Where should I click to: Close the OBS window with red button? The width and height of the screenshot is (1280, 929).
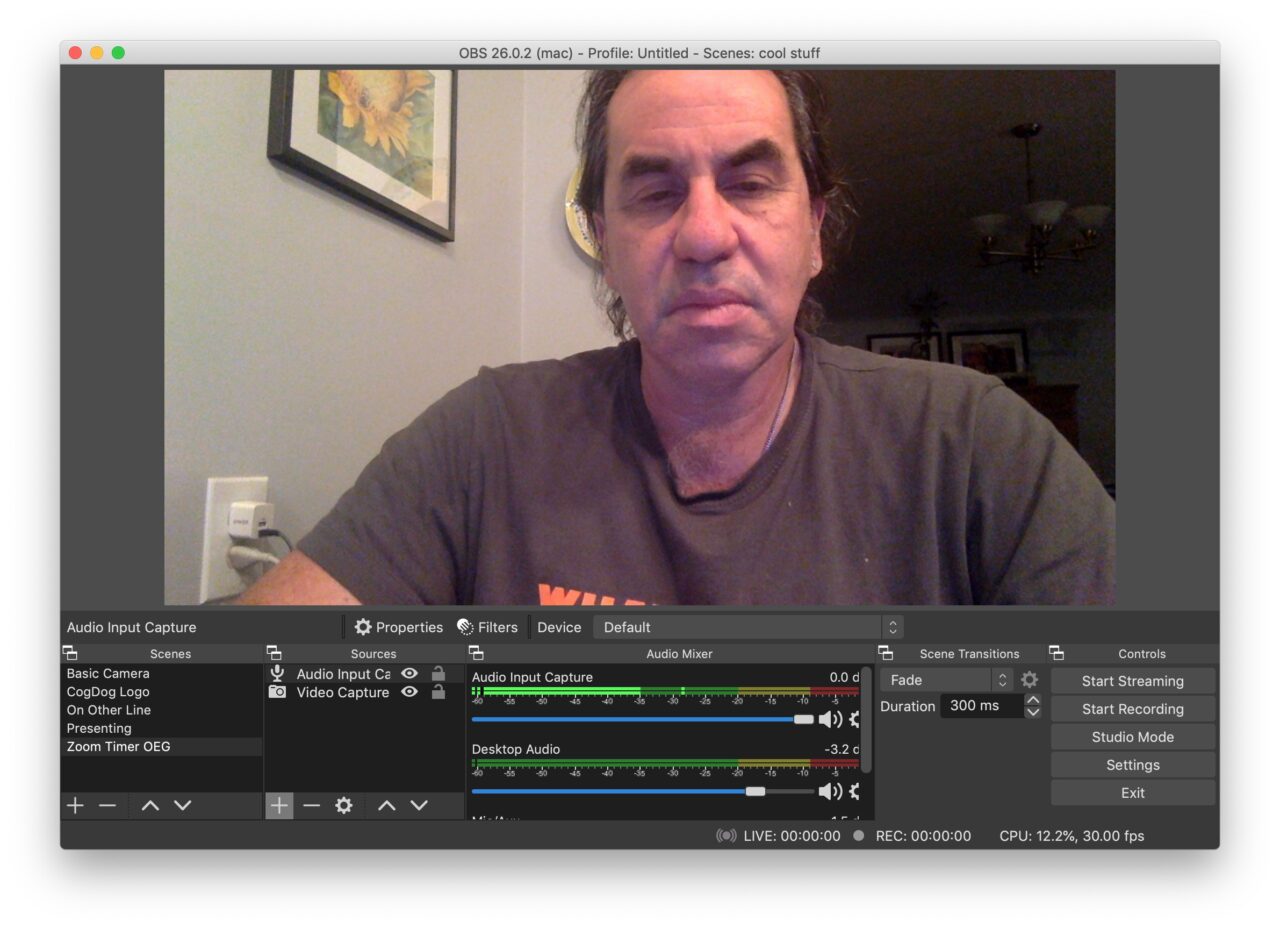tap(75, 53)
